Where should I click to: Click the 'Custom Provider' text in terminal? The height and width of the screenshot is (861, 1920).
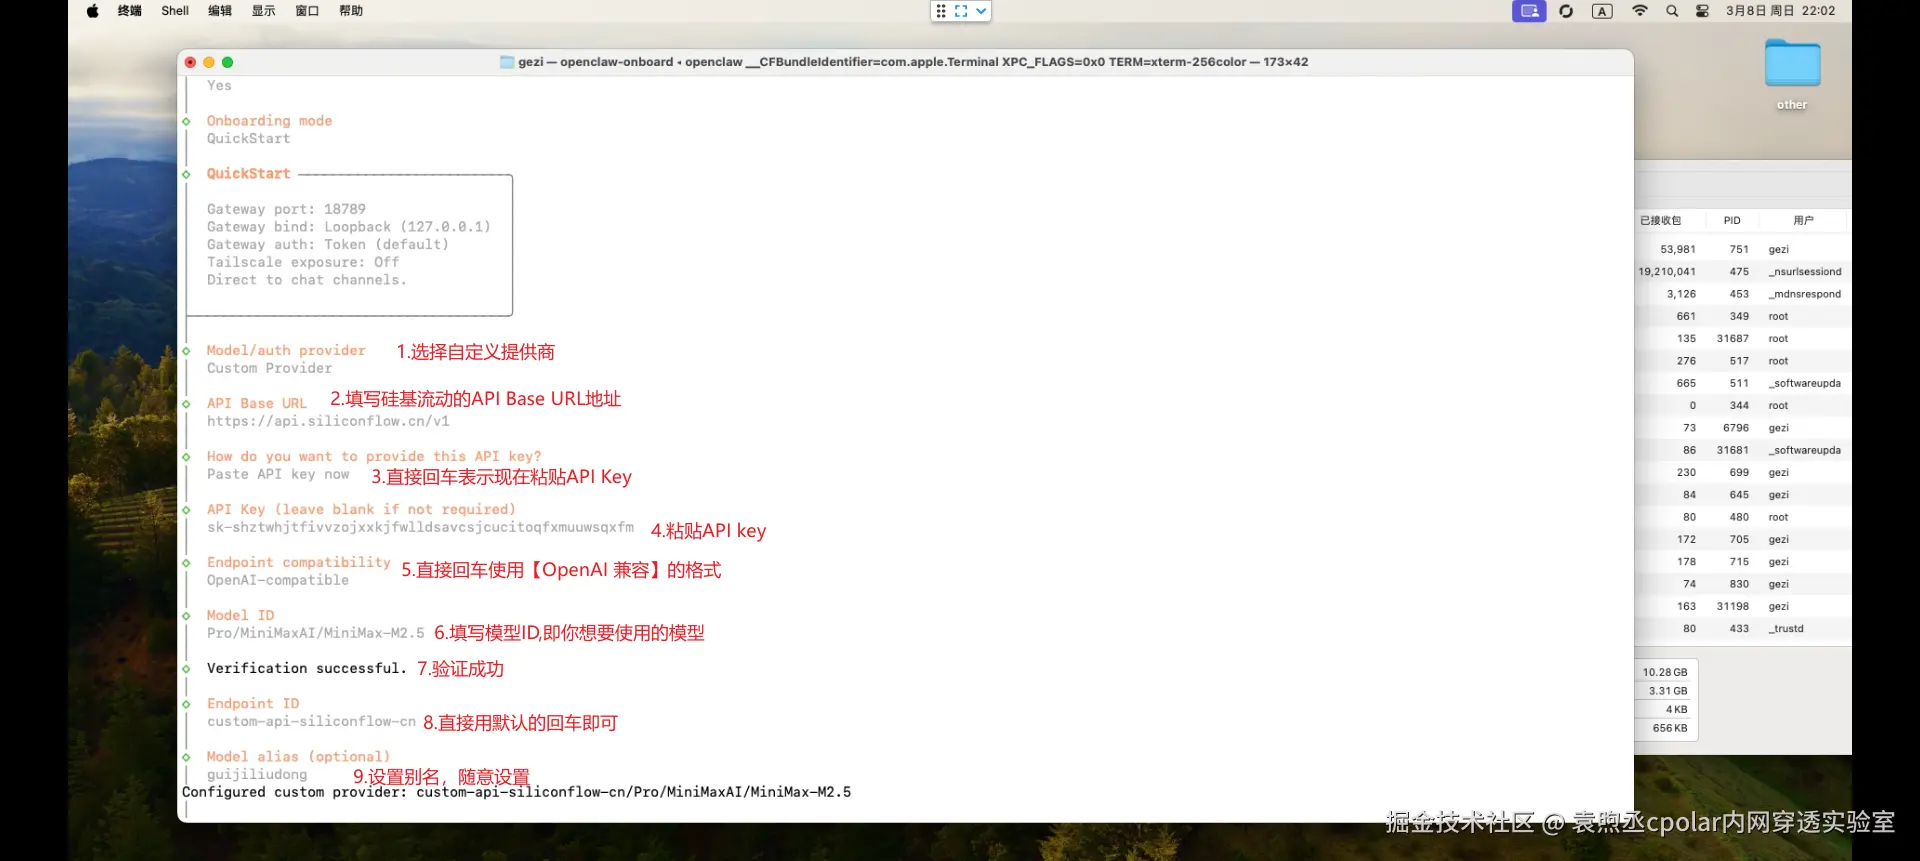269,369
